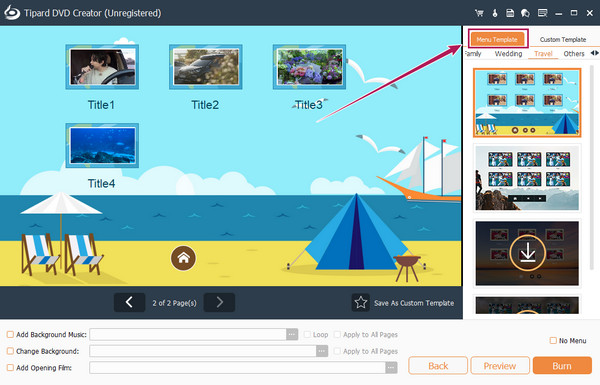Select the Travel template category
Image resolution: width=600 pixels, height=385 pixels.
click(x=543, y=54)
